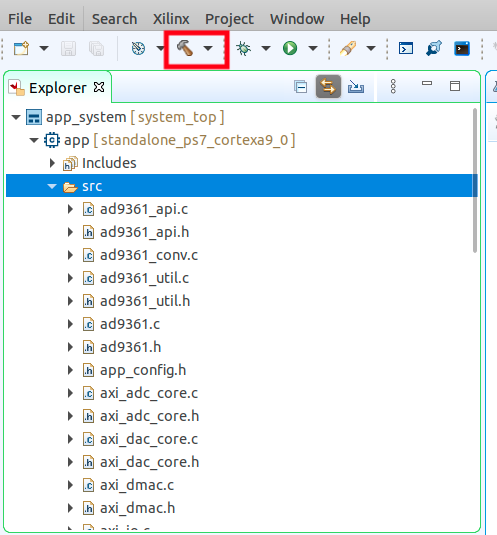Screen dimensions: 497x535
Task: Select the Explorer view tab
Action: 57,88
